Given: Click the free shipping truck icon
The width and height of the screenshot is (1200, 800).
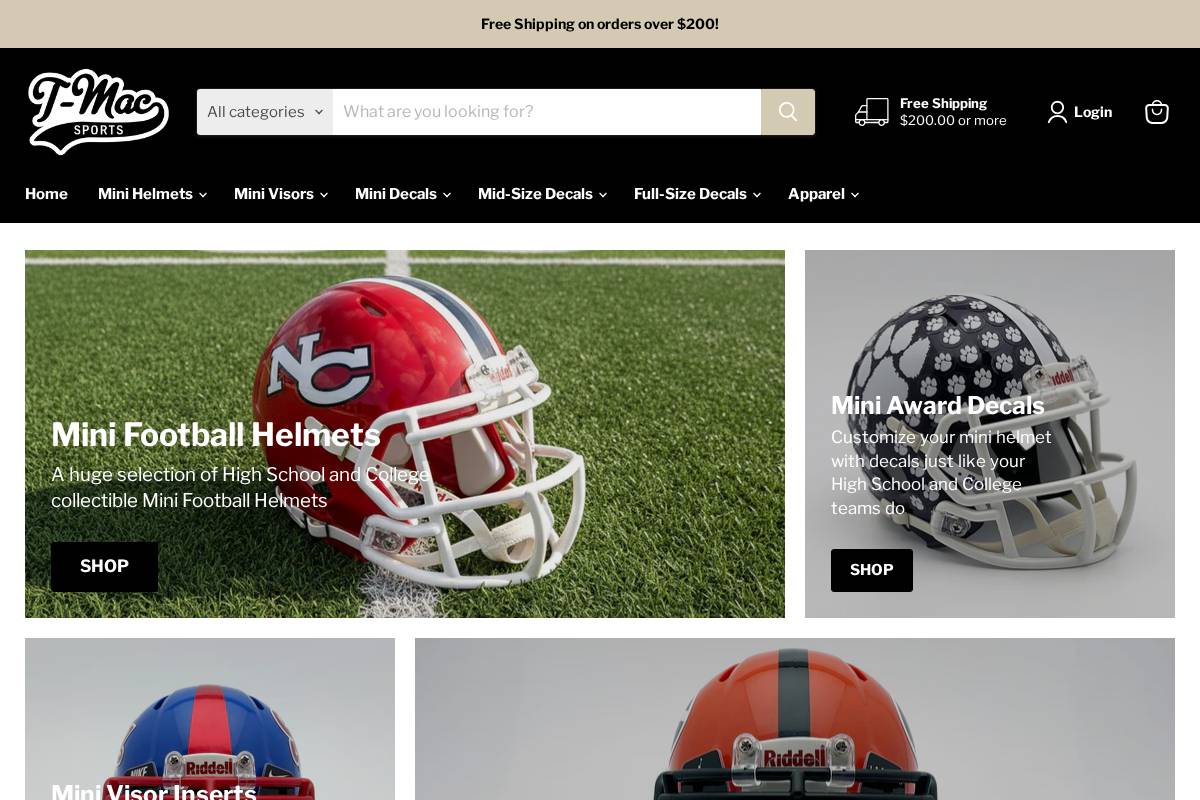Looking at the screenshot, I should (x=871, y=112).
